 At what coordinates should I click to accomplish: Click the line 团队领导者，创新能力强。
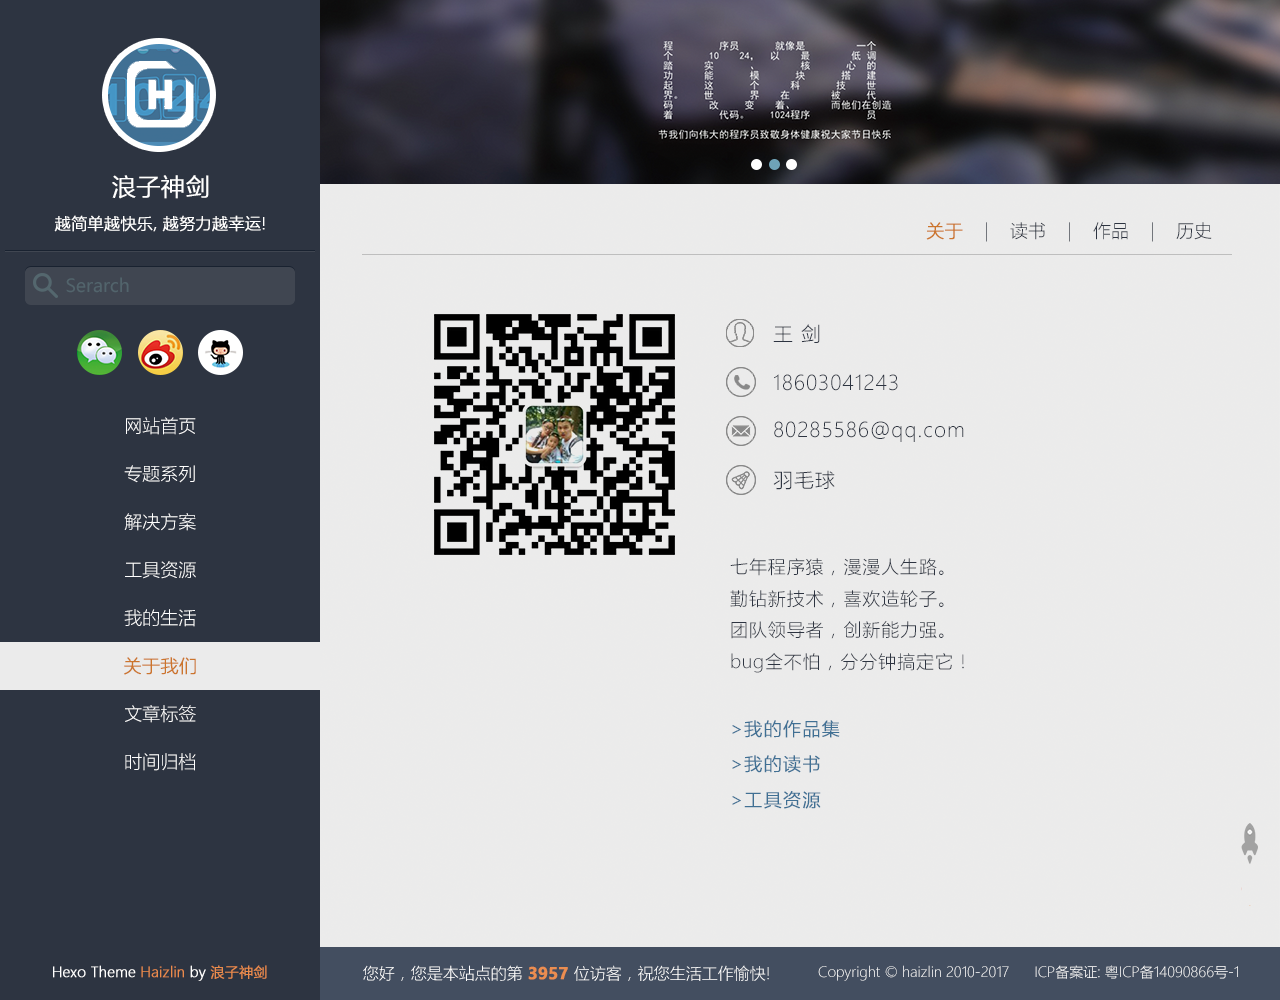840,630
